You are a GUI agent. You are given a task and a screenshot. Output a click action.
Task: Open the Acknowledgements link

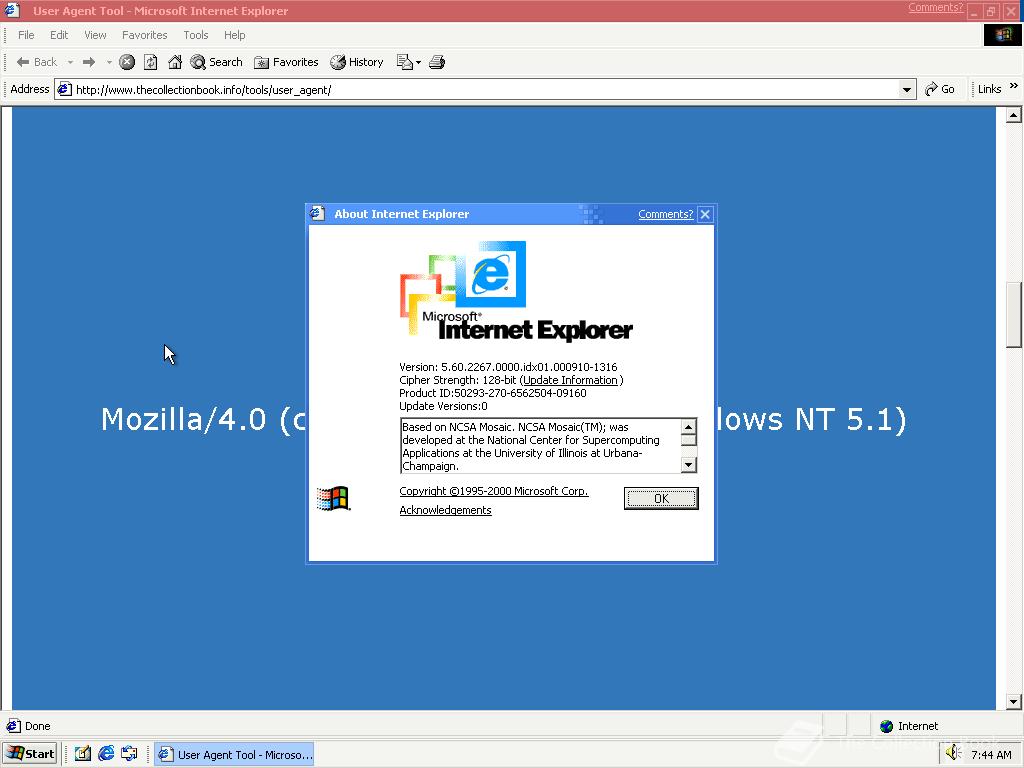click(x=445, y=510)
